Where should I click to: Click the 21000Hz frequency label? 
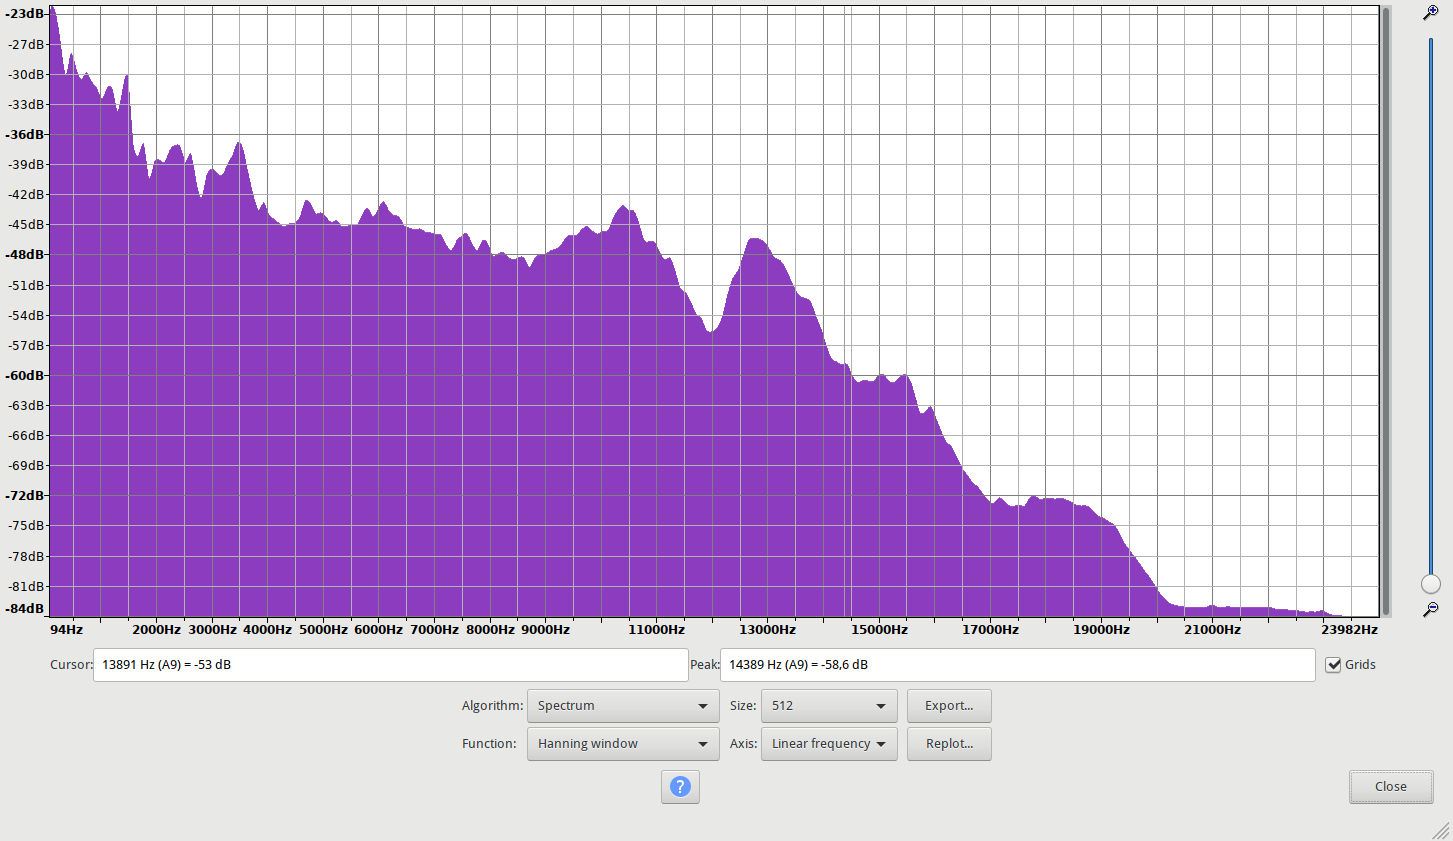point(1213,630)
